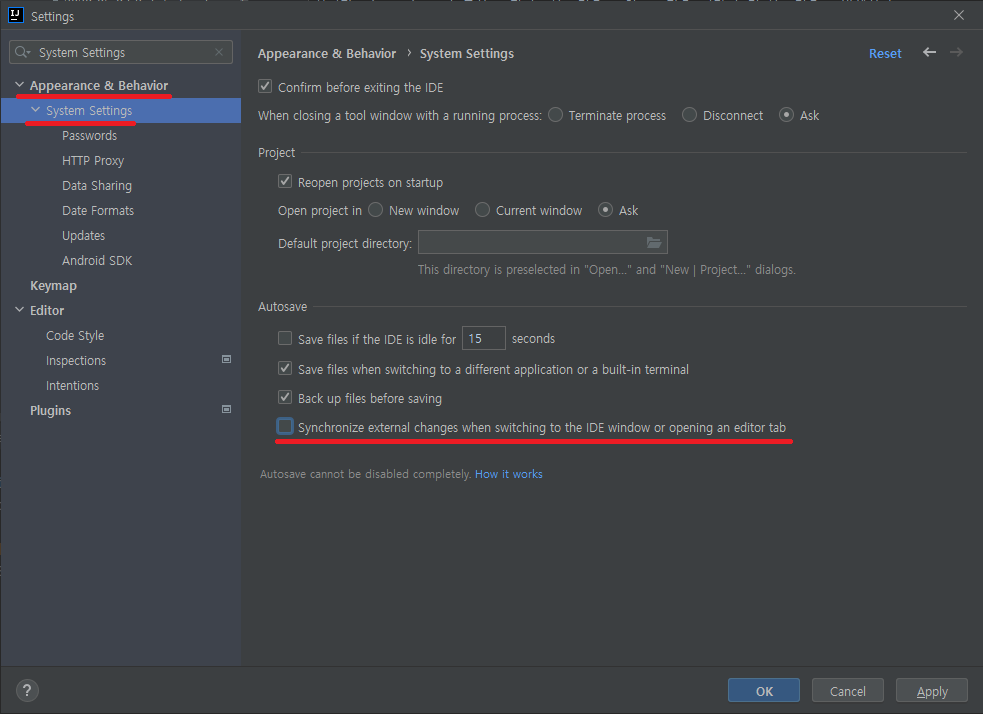The image size is (983, 714).
Task: Enable Synchronize external changes checkbox
Action: point(285,427)
